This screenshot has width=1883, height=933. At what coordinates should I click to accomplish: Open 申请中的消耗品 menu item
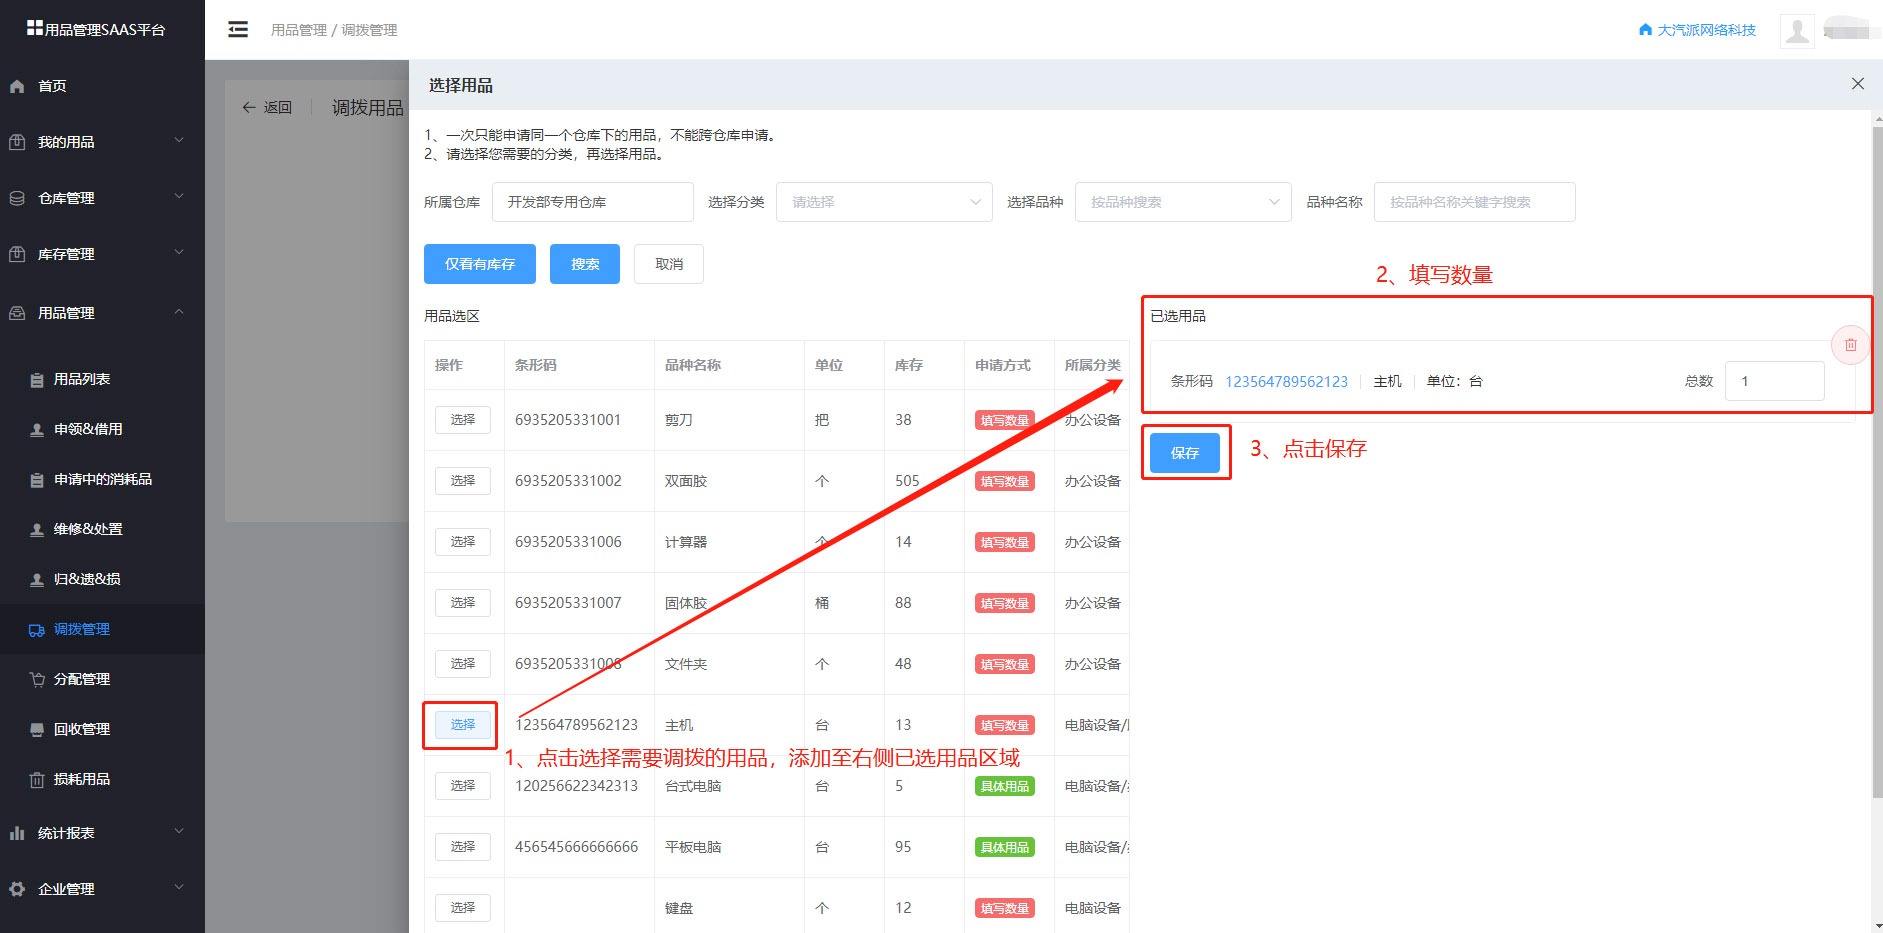103,480
